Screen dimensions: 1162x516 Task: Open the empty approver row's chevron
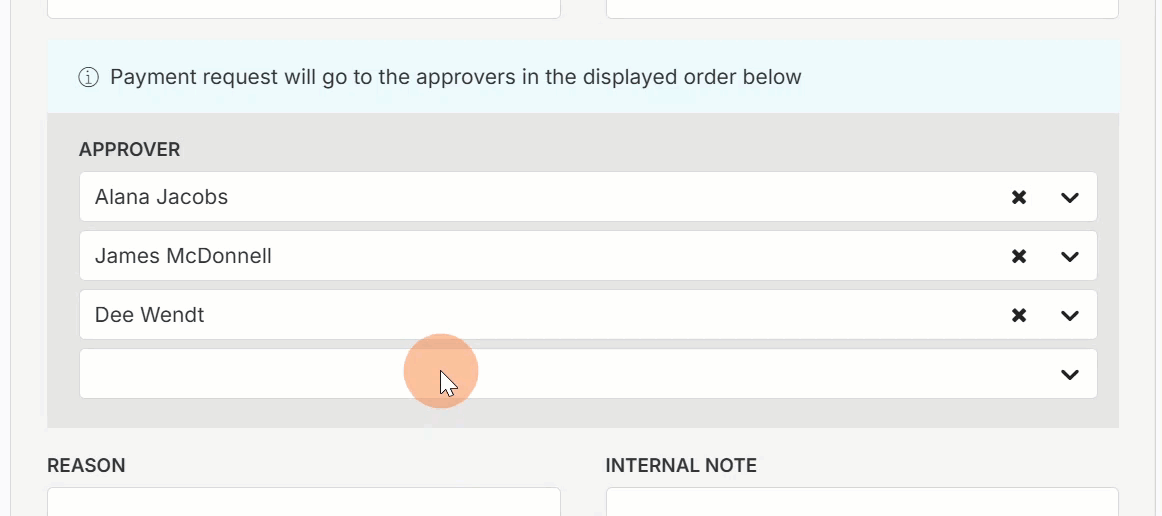coord(1069,374)
